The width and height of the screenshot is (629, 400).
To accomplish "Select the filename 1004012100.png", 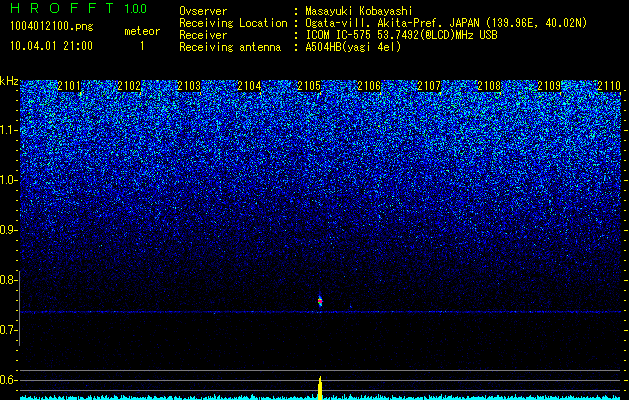I will (x=52, y=27).
